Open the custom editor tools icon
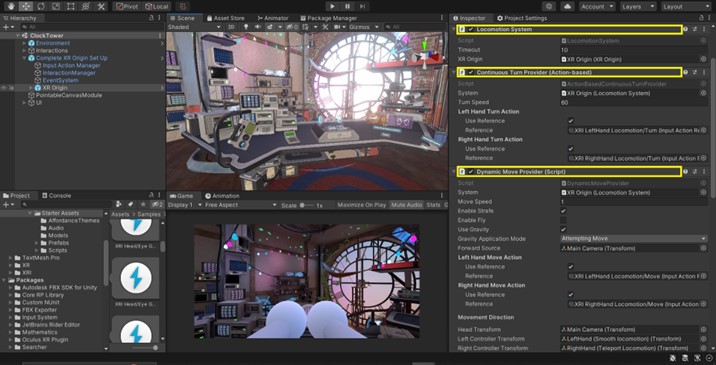 pyautogui.click(x=100, y=6)
